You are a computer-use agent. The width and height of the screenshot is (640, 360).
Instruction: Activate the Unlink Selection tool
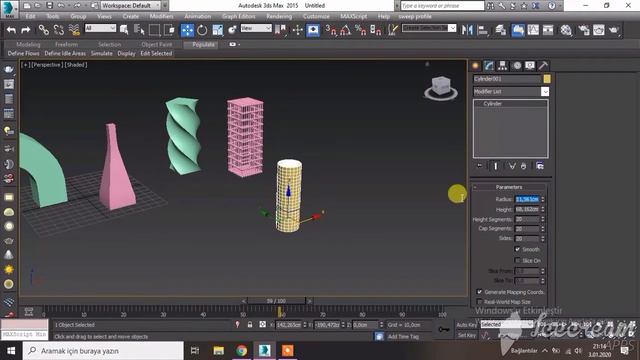pyautogui.click(x=59, y=30)
